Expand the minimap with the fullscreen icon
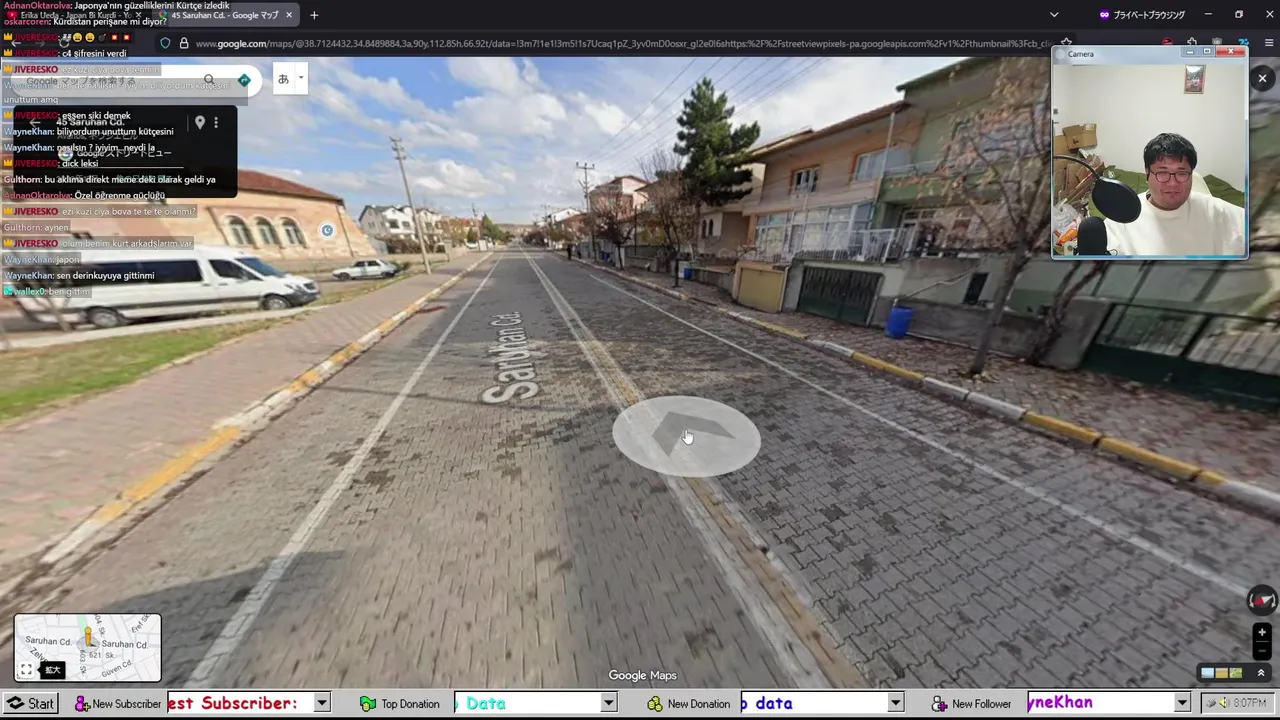This screenshot has height=720, width=1280. [27, 670]
